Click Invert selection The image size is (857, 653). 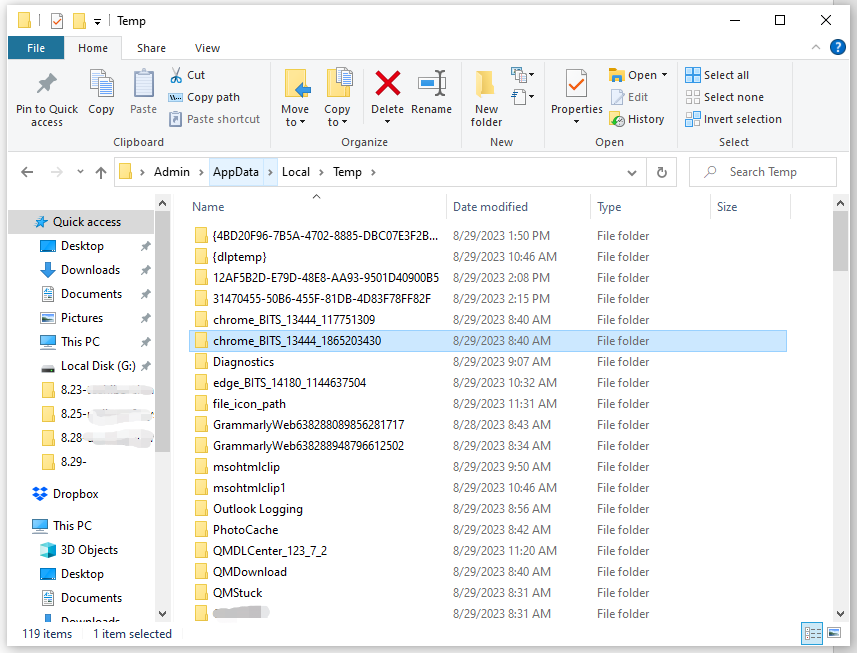733,119
